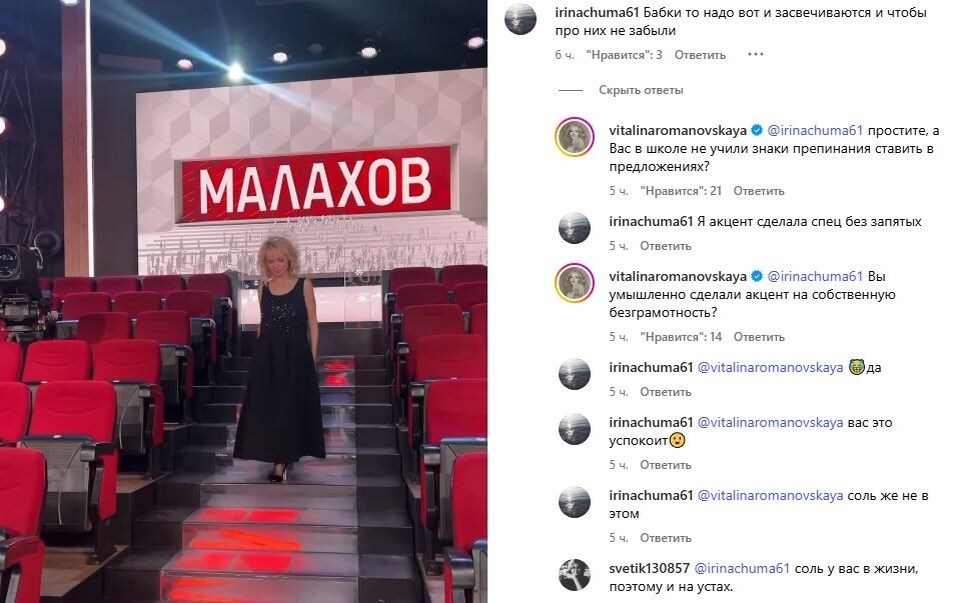
Task: Click vitalinaromanovskaya's profile picture on first reply
Action: click(x=574, y=137)
